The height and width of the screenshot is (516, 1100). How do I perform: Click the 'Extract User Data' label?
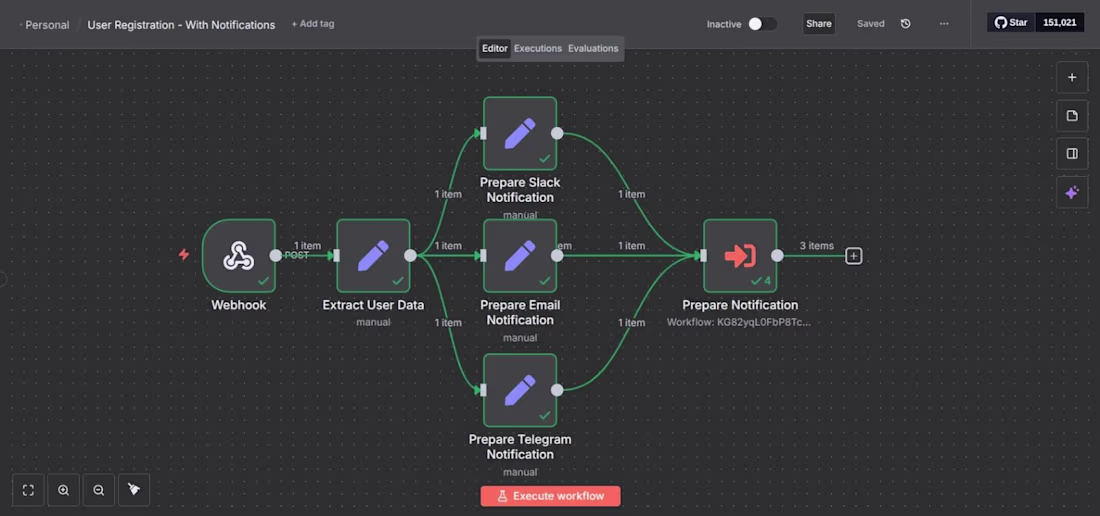click(373, 305)
